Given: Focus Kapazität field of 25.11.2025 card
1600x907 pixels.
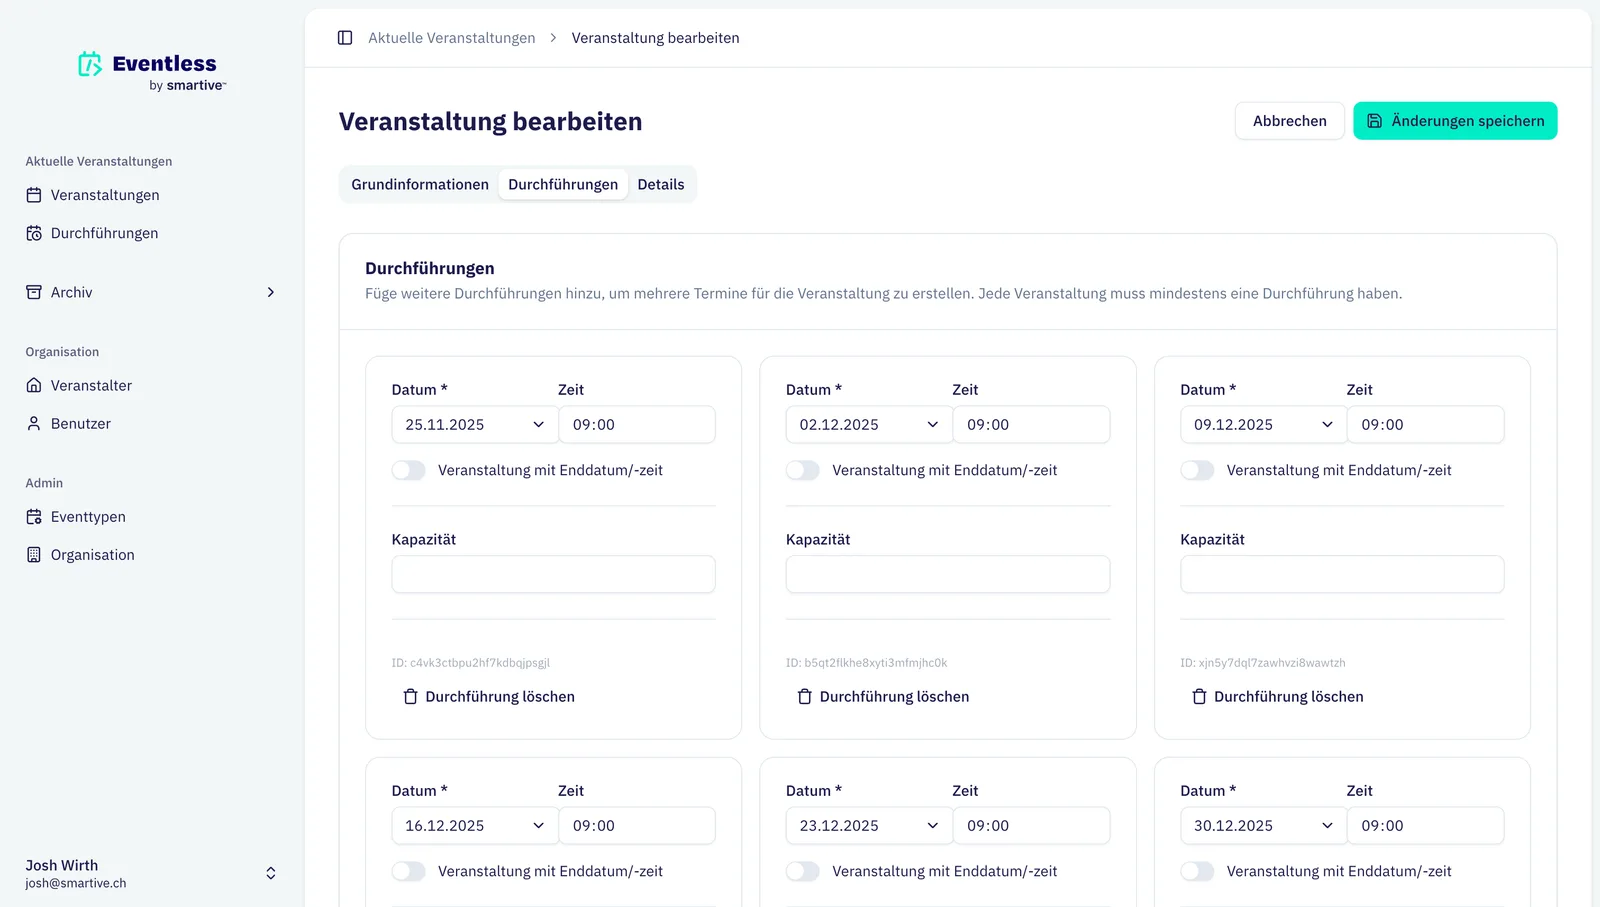Looking at the screenshot, I should tap(553, 575).
